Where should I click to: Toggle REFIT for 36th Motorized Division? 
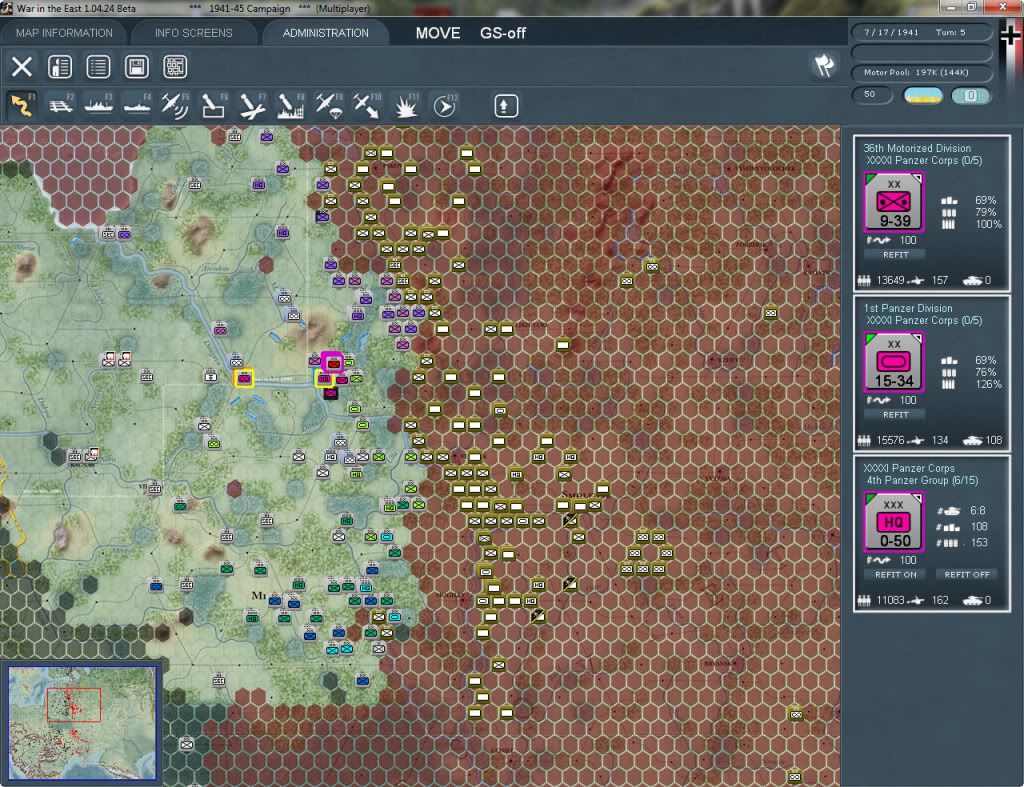(895, 255)
